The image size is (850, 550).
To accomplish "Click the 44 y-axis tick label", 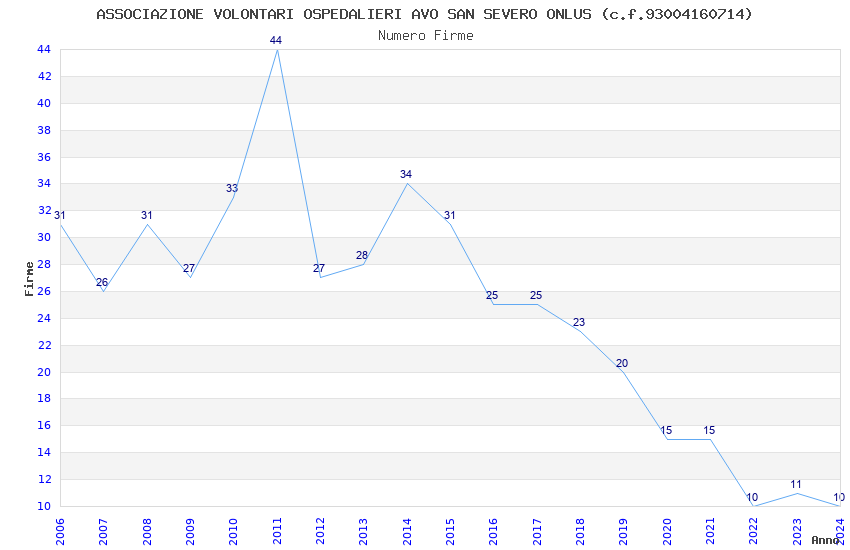I will tap(44, 49).
